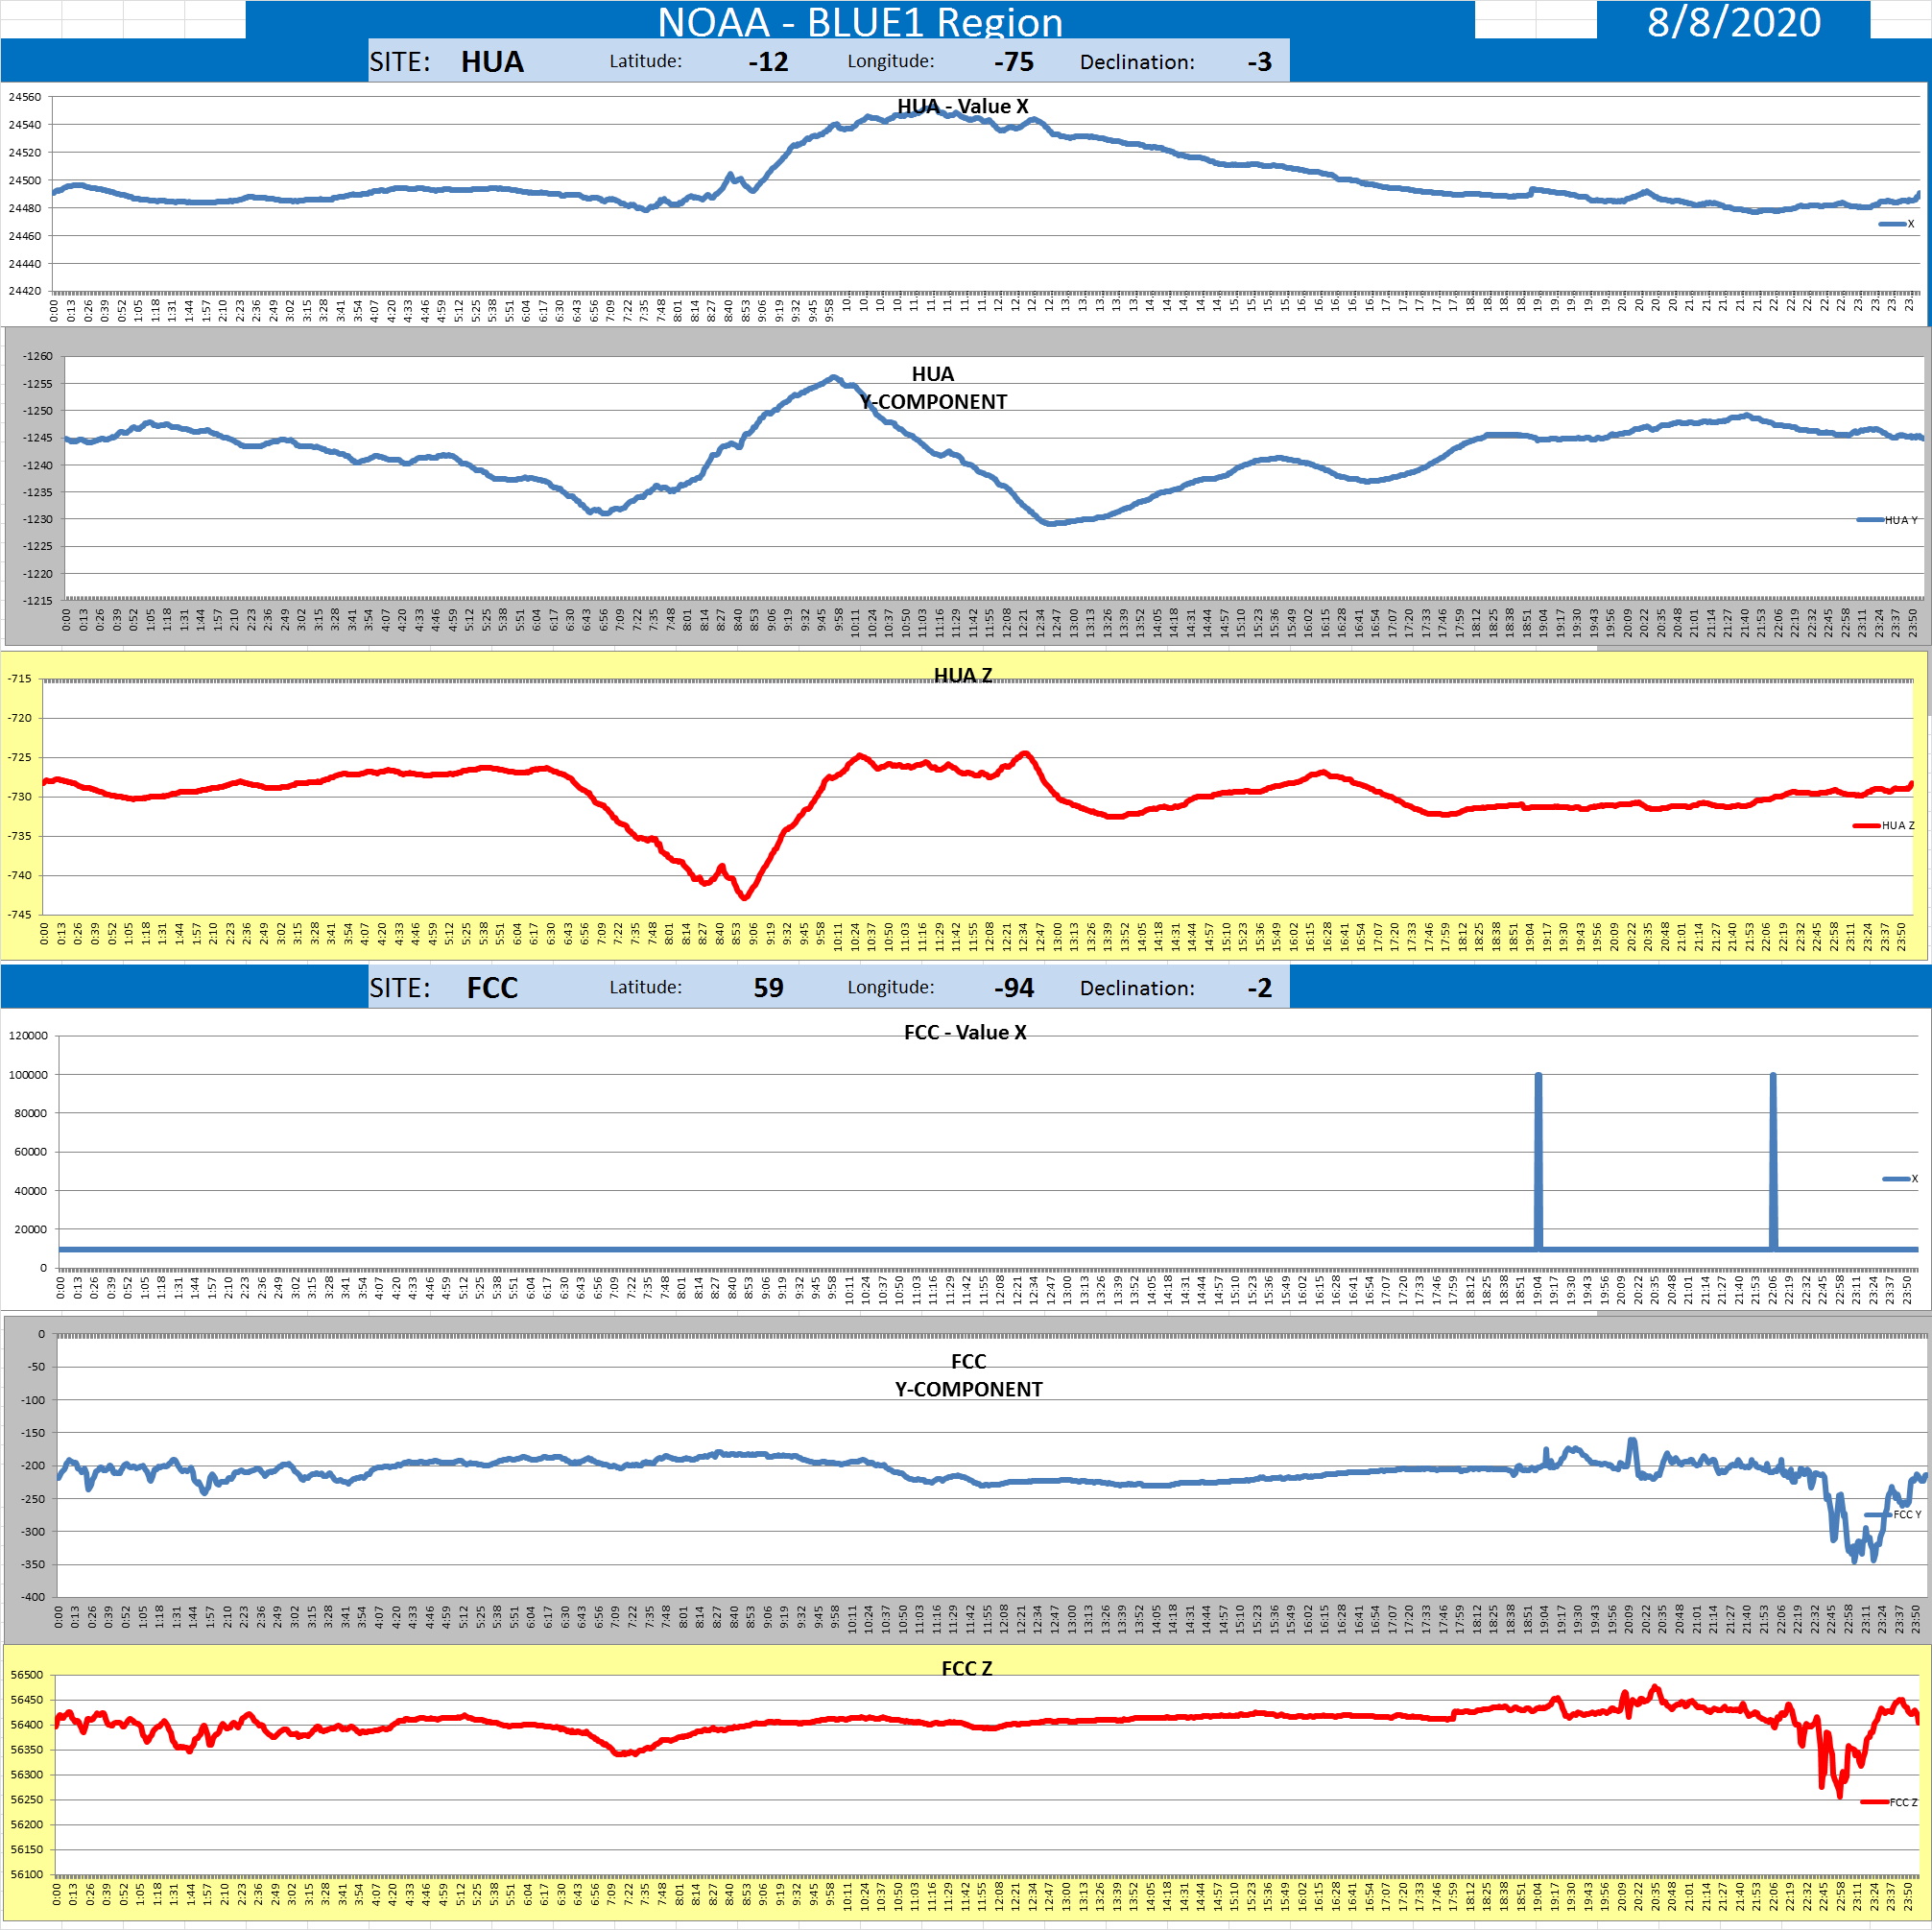Select the HUA Z chart title
Image resolution: width=1932 pixels, height=1930 pixels.
tap(962, 675)
